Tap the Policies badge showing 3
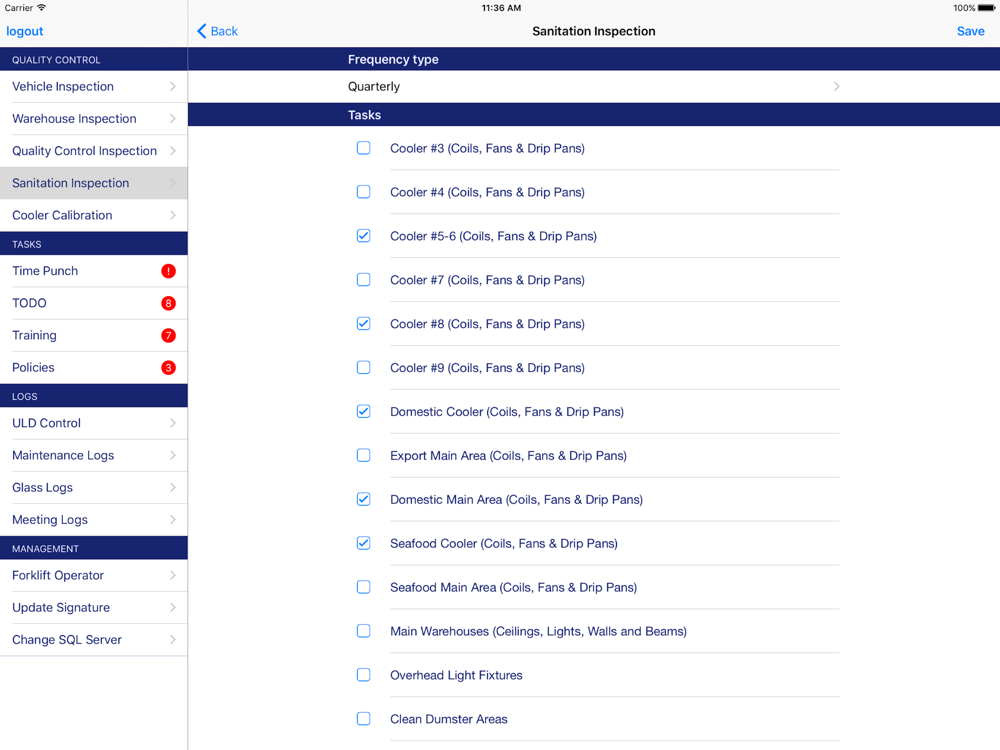This screenshot has height=750, width=1000. [168, 368]
